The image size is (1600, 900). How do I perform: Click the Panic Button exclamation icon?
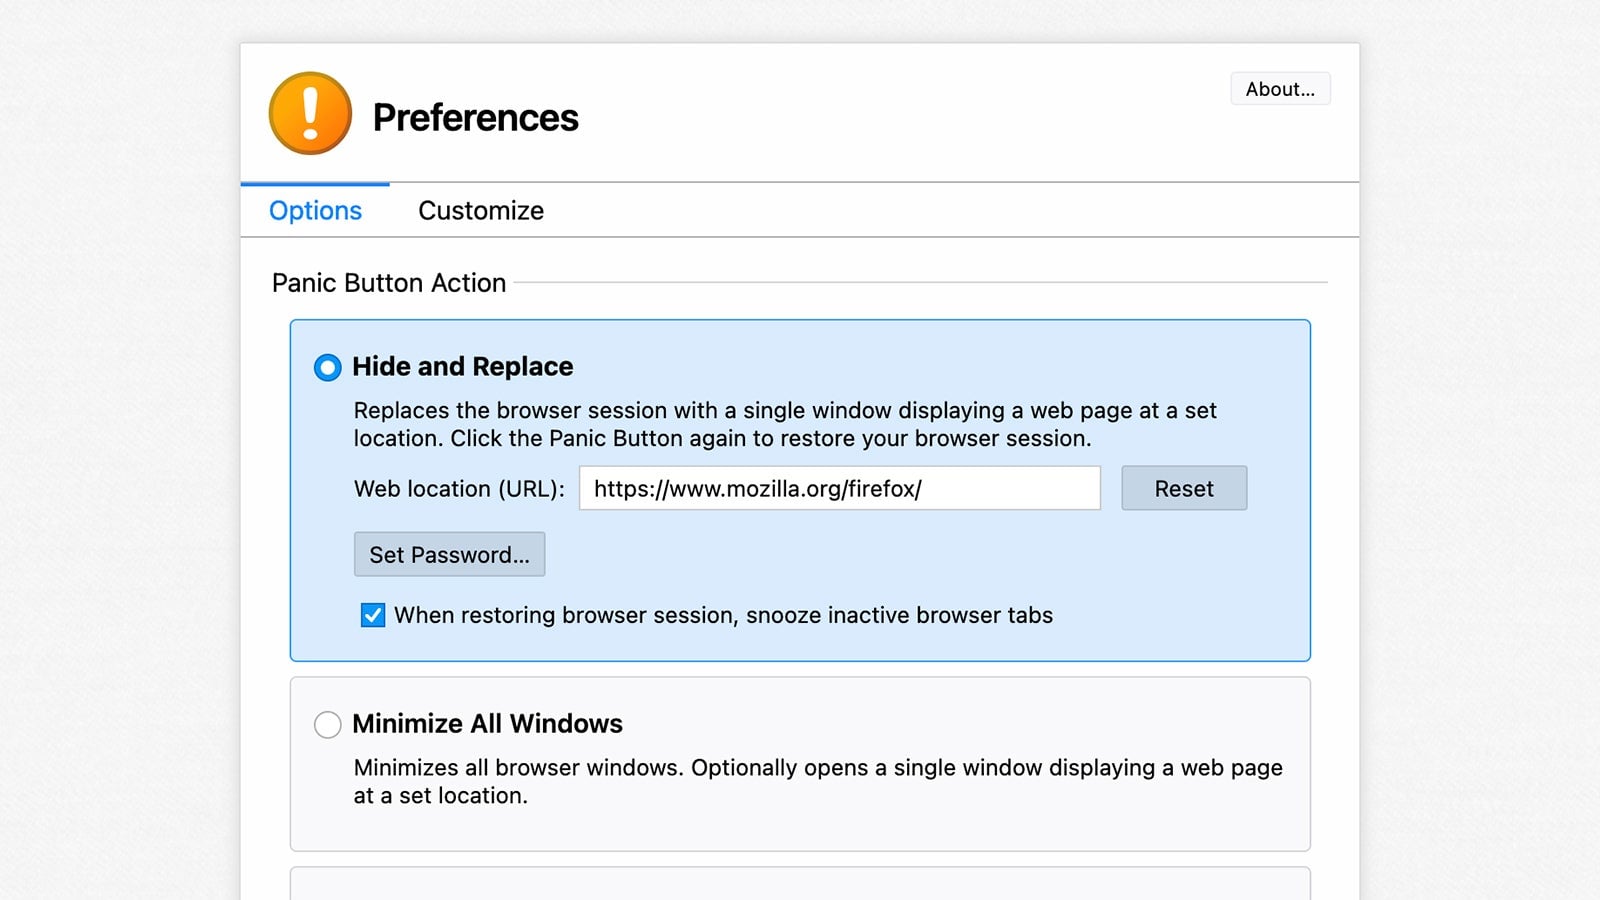[310, 112]
